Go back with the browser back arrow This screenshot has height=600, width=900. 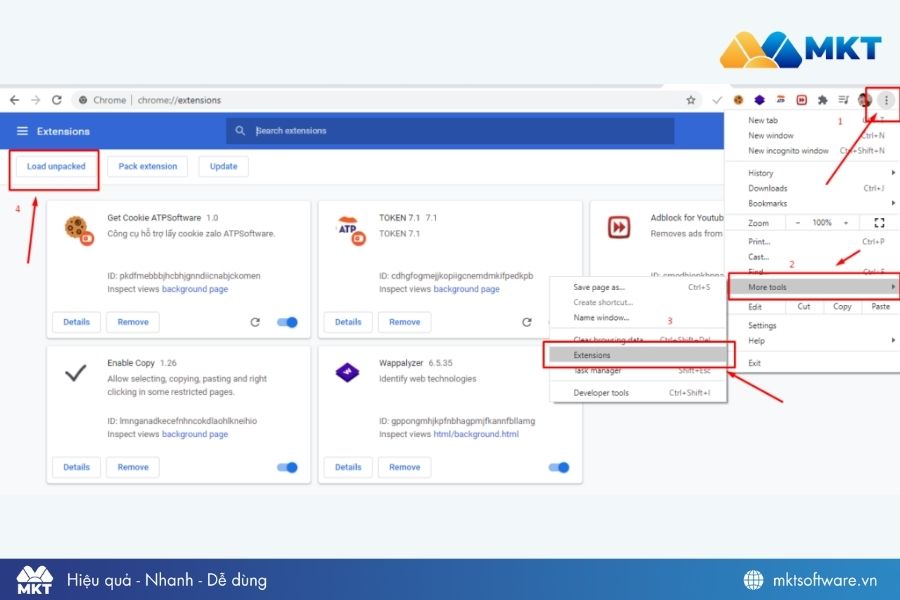(14, 100)
